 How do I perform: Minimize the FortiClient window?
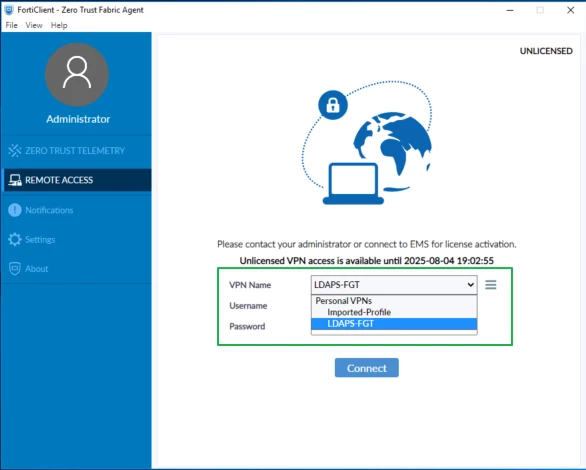(510, 10)
